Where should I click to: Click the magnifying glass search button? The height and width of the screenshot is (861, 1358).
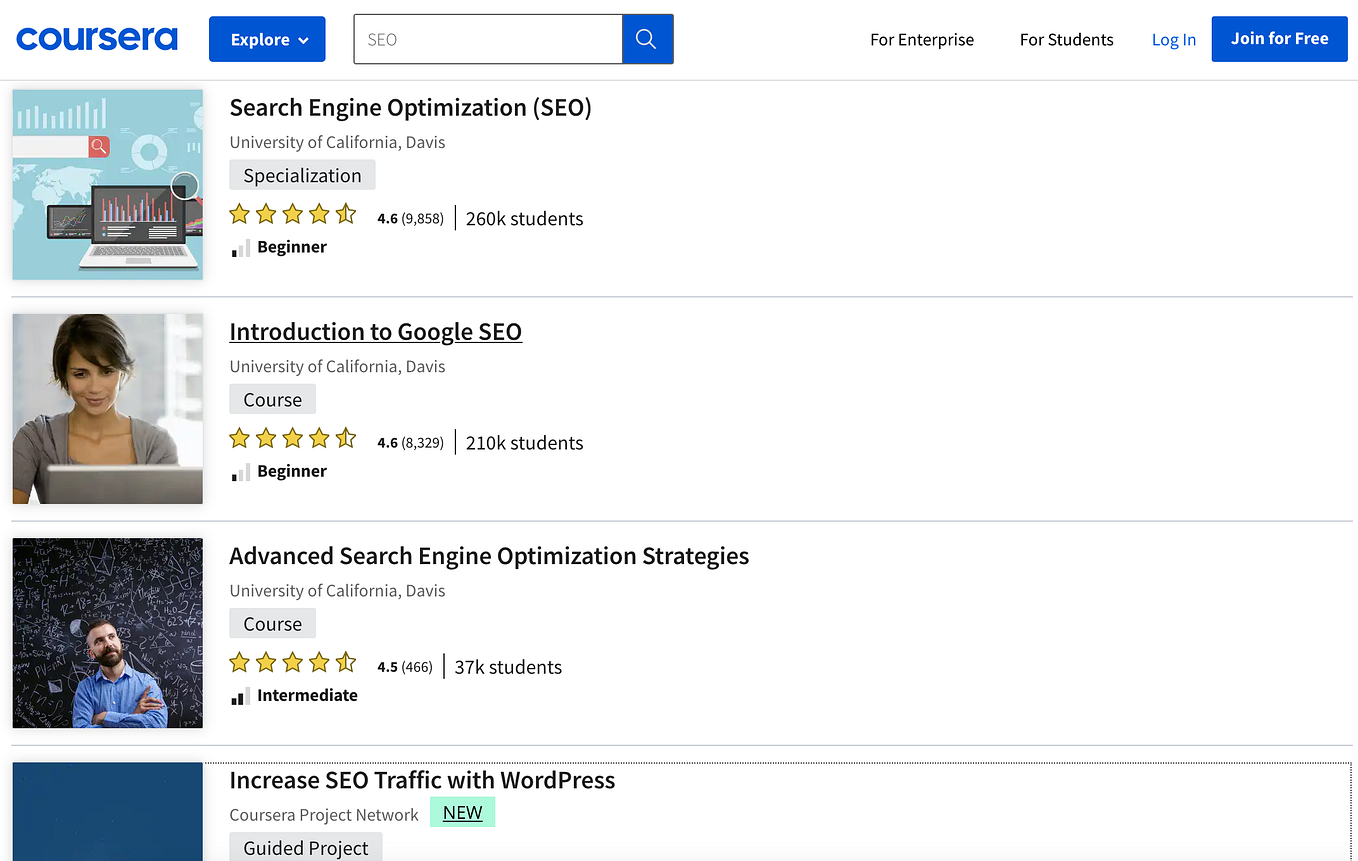pyautogui.click(x=647, y=39)
